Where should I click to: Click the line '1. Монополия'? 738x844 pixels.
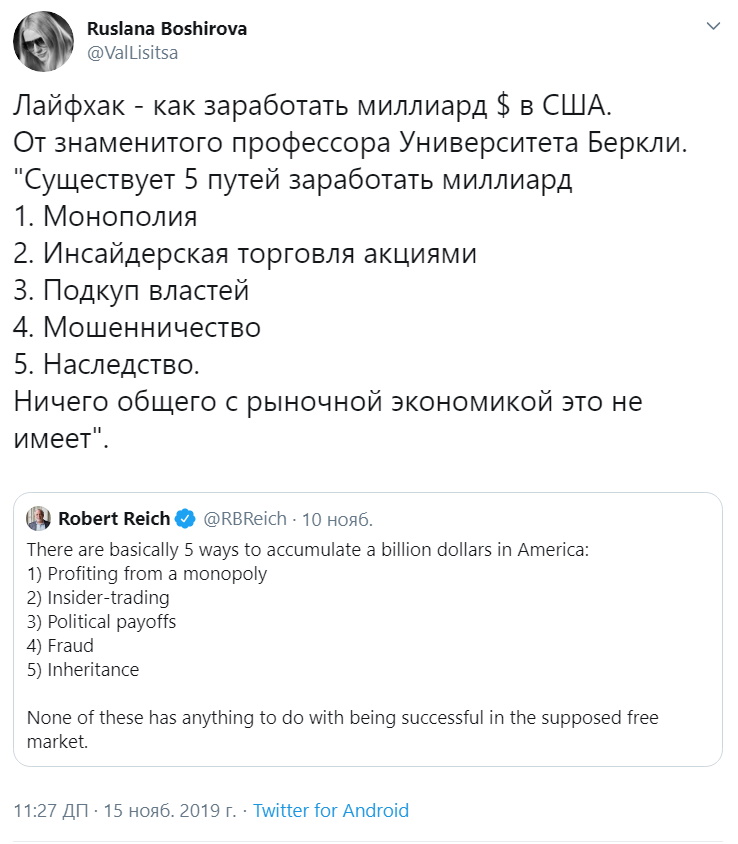pyautogui.click(x=105, y=216)
